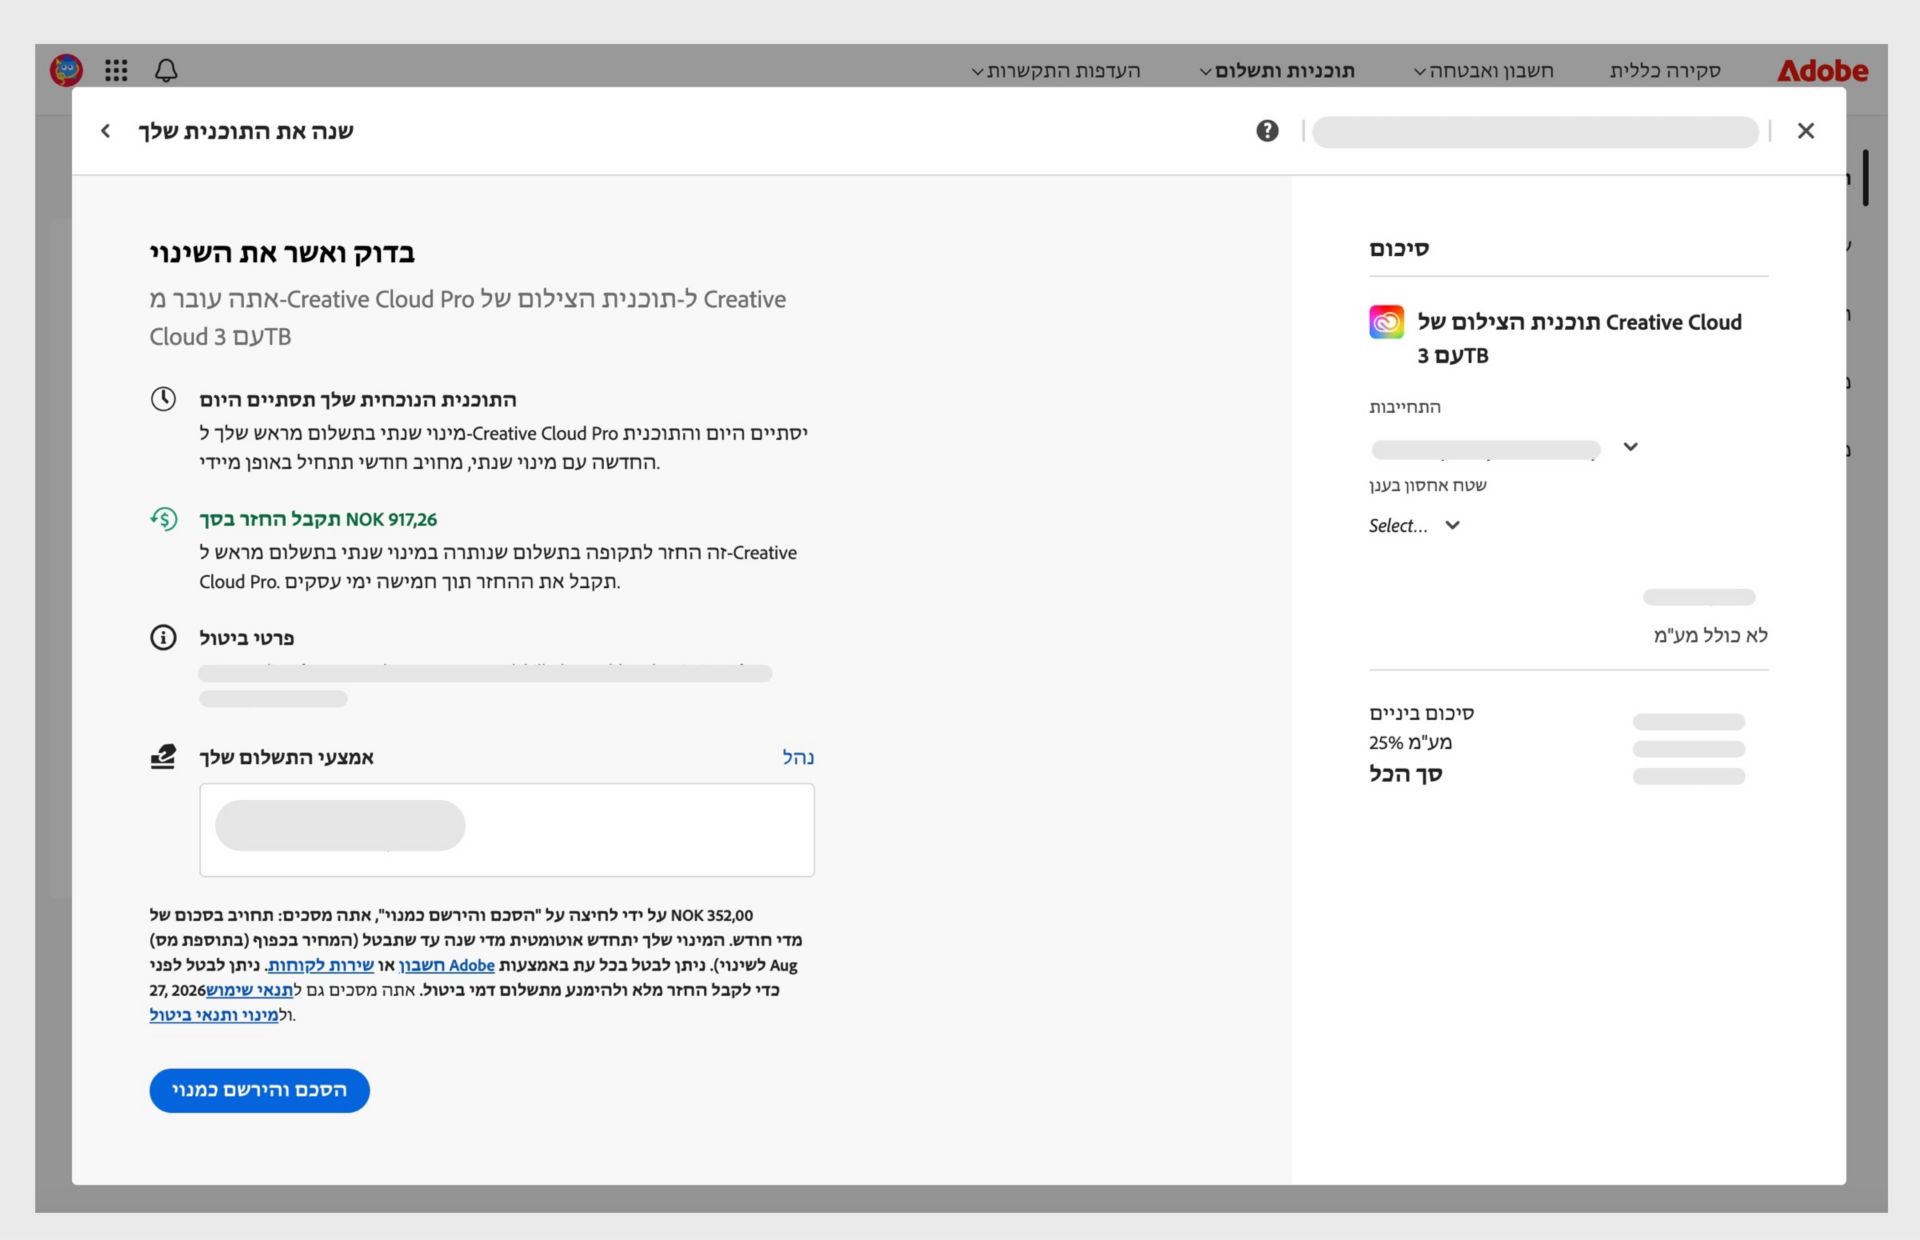Image resolution: width=1920 pixels, height=1240 pixels.
Task: Click the clock icon beside current plan ends
Action: [x=163, y=399]
